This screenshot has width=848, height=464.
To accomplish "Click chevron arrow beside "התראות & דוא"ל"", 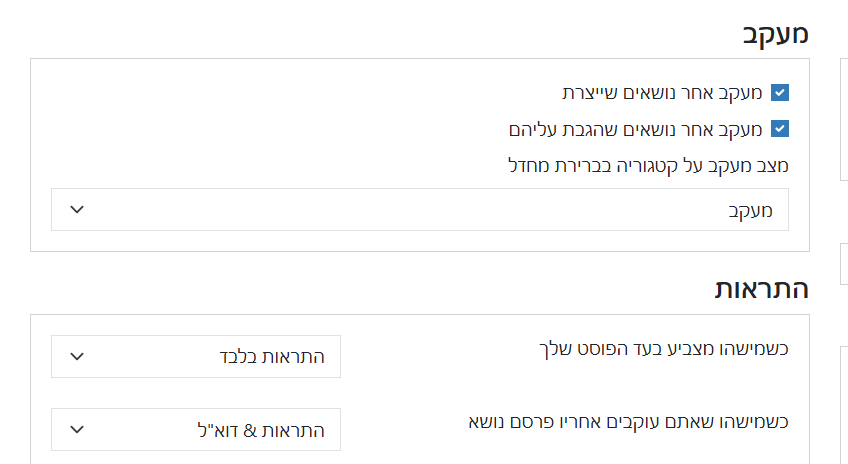I will tap(77, 430).
